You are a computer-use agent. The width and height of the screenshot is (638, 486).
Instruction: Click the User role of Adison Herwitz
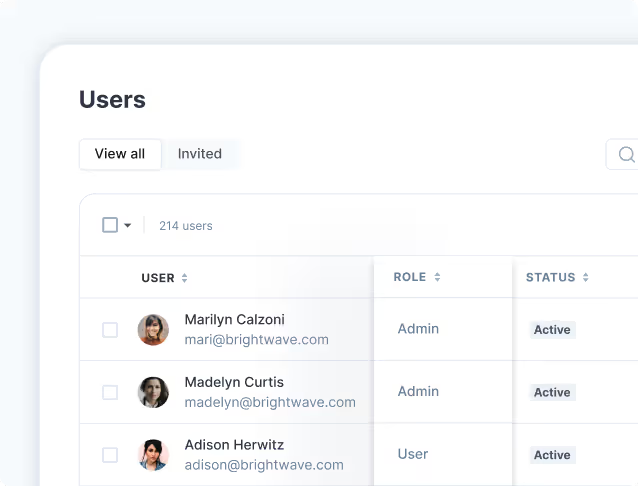413,454
